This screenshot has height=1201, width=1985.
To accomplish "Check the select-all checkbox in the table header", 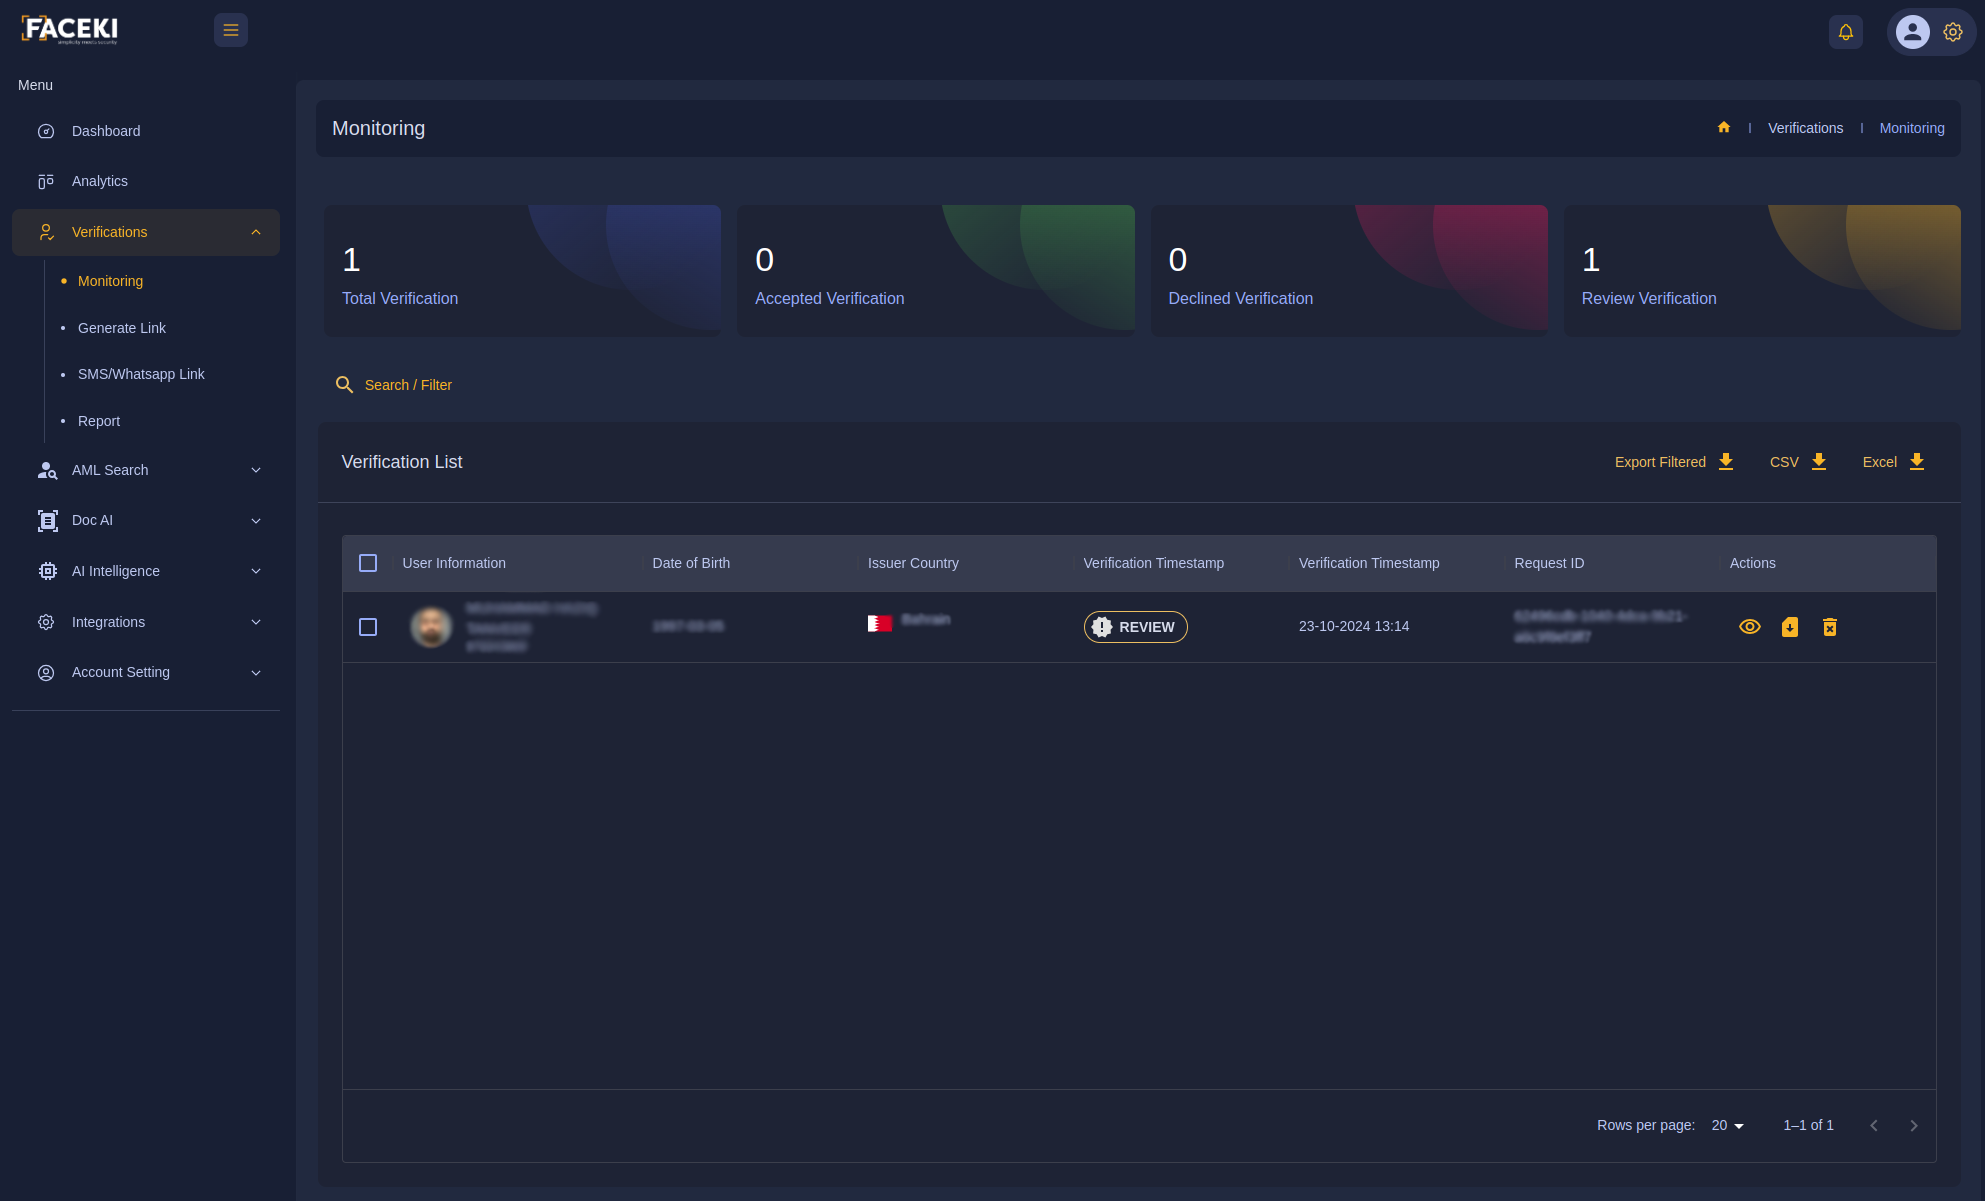I will 368,563.
